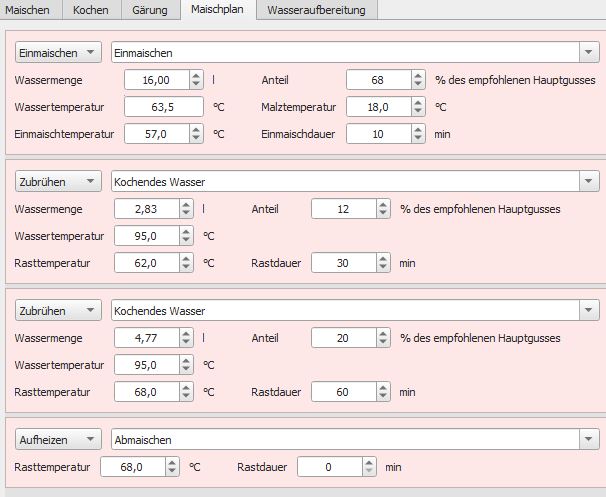Adjust the Anteil 20 stepper arrows

pyautogui.click(x=383, y=338)
